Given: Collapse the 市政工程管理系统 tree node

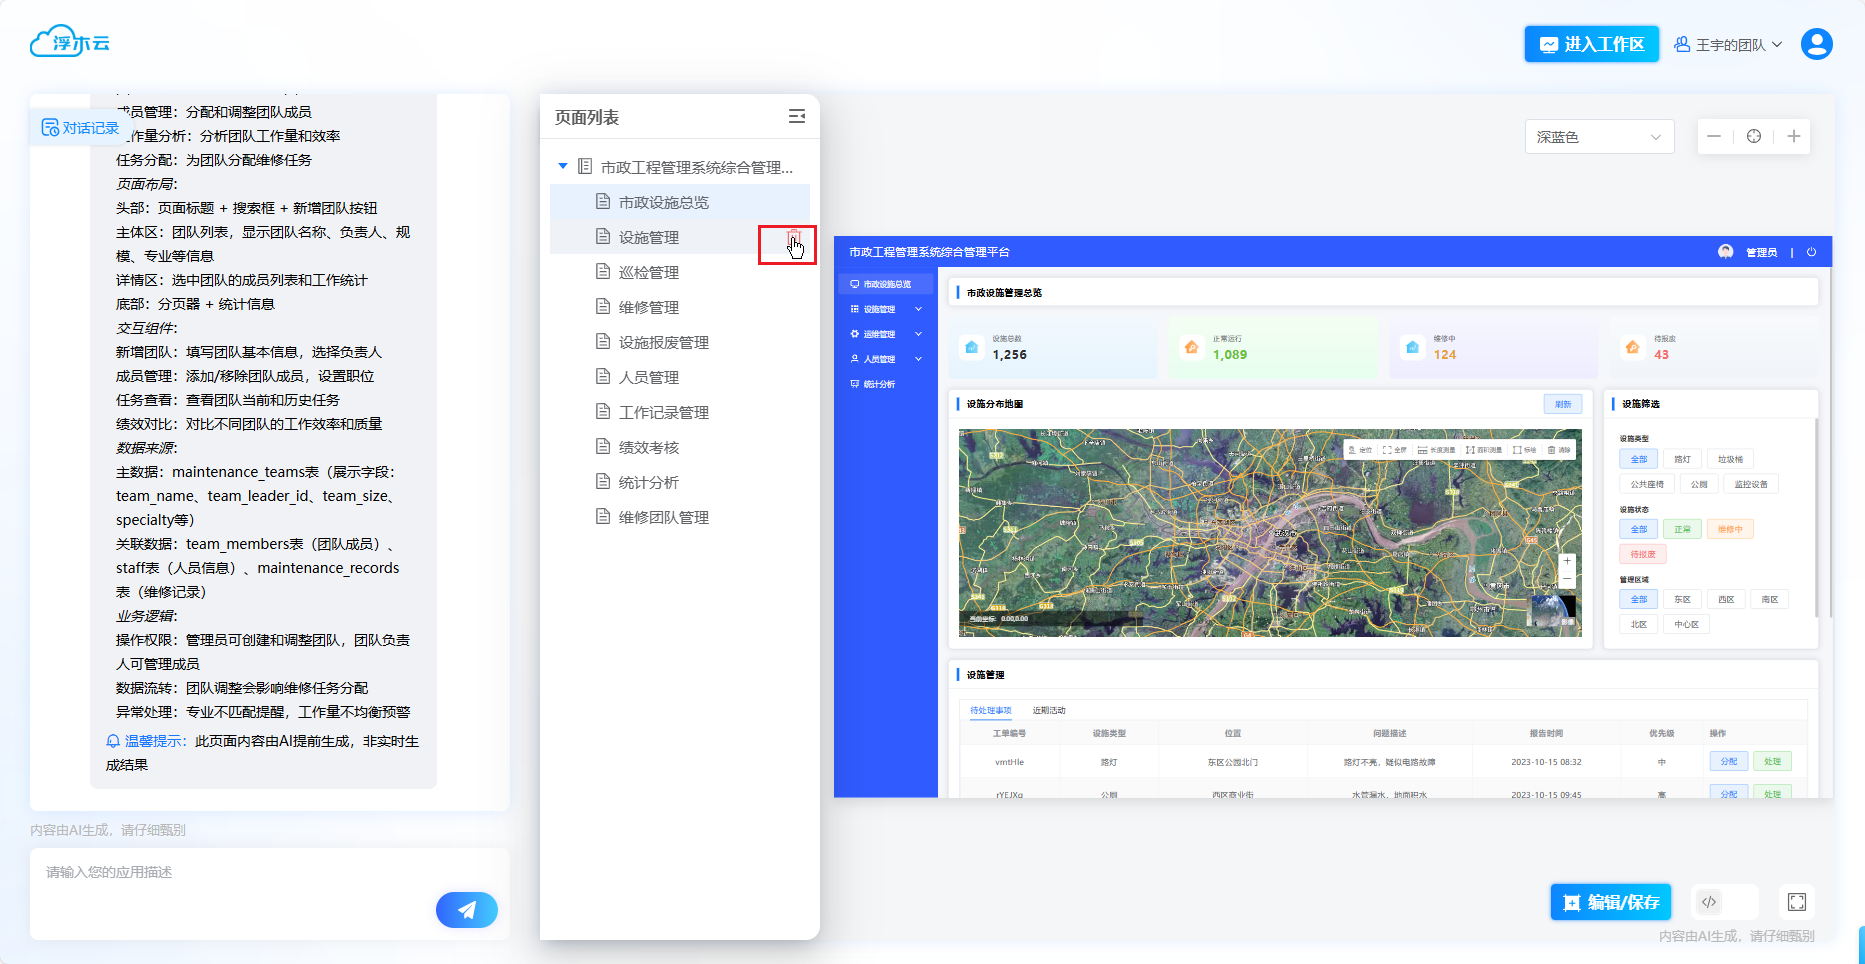Looking at the screenshot, I should pyautogui.click(x=563, y=167).
